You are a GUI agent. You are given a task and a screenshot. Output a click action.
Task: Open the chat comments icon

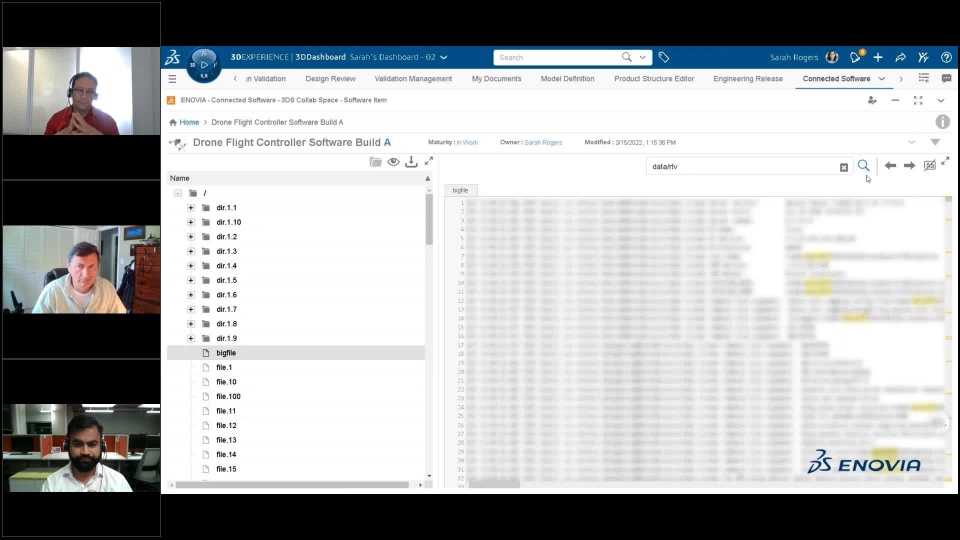point(946,78)
